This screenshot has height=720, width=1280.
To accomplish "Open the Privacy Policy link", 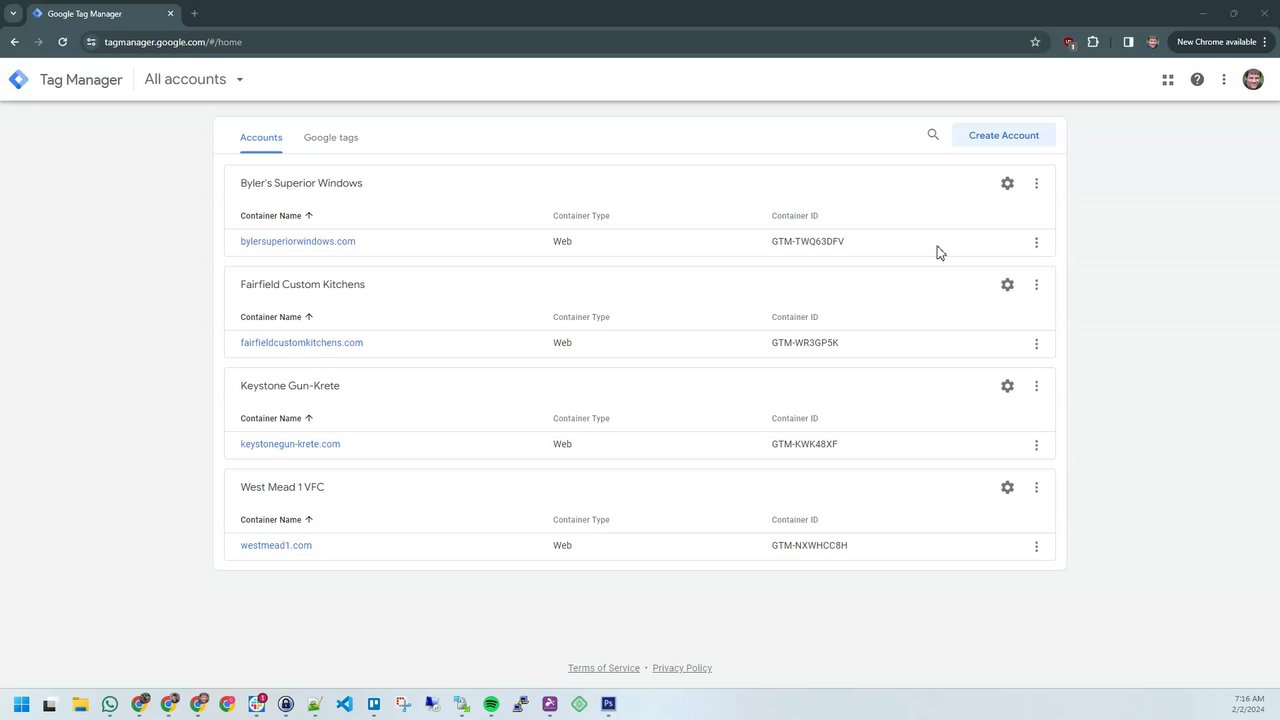I will tap(682, 668).
